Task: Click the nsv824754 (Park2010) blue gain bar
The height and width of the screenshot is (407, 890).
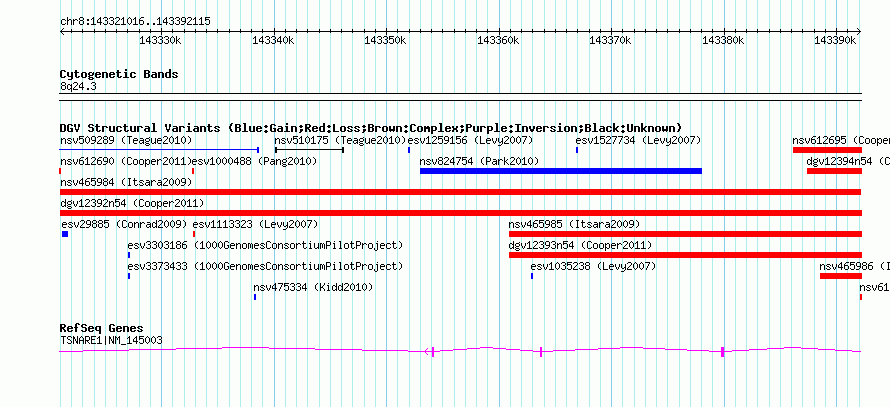Action: point(561,171)
